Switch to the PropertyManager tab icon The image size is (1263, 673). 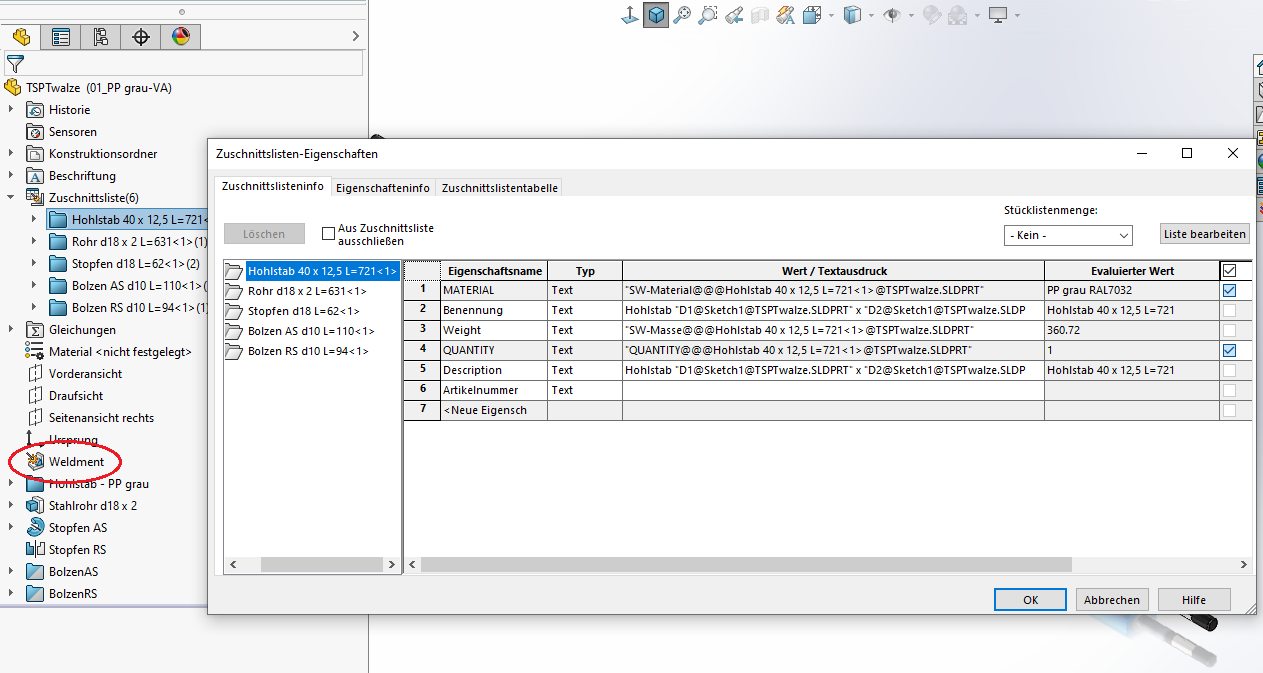tap(61, 37)
